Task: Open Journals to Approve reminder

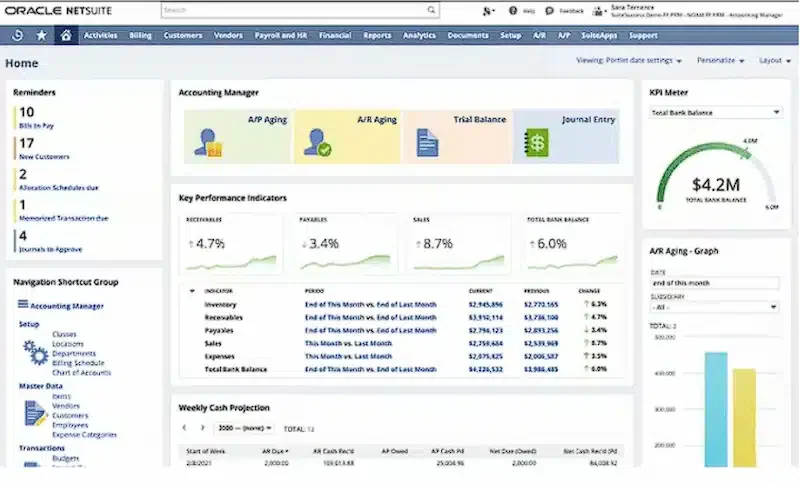Action: click(51, 249)
